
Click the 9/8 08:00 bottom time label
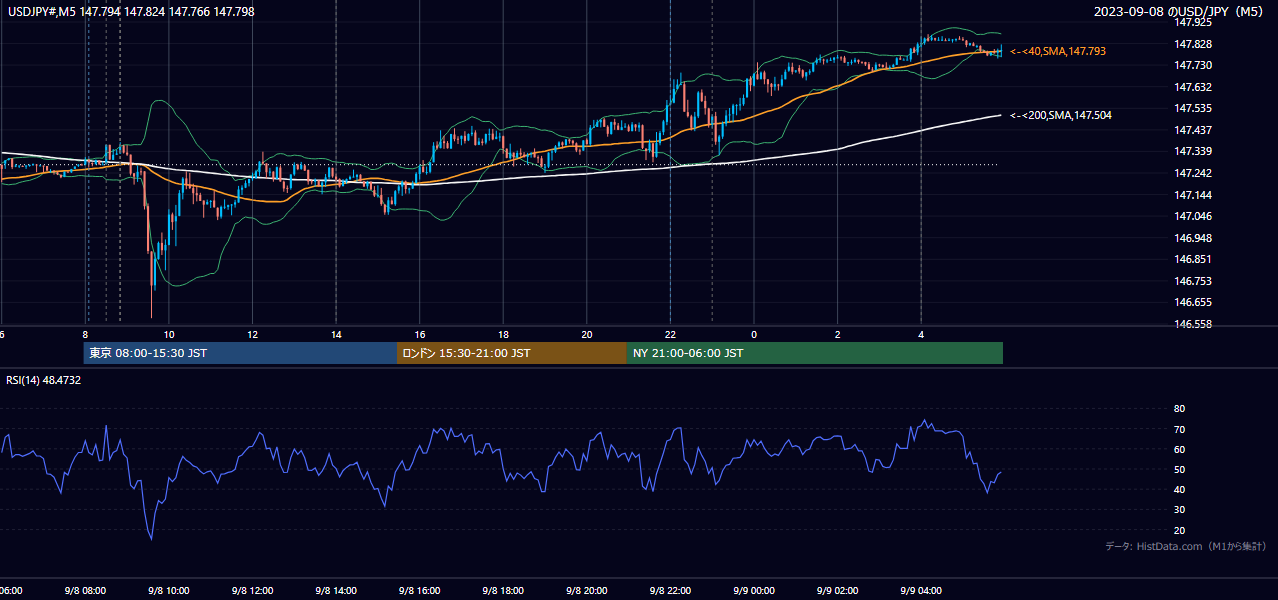coord(85,591)
